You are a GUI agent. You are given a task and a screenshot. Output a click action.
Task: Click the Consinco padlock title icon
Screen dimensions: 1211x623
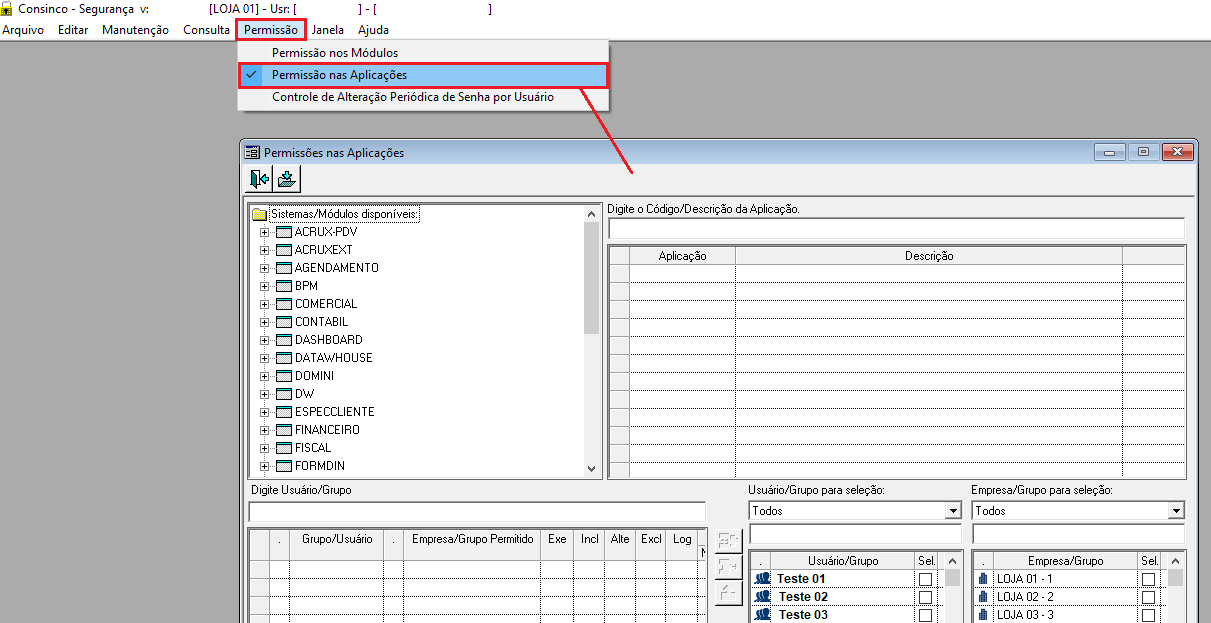[x=6, y=9]
